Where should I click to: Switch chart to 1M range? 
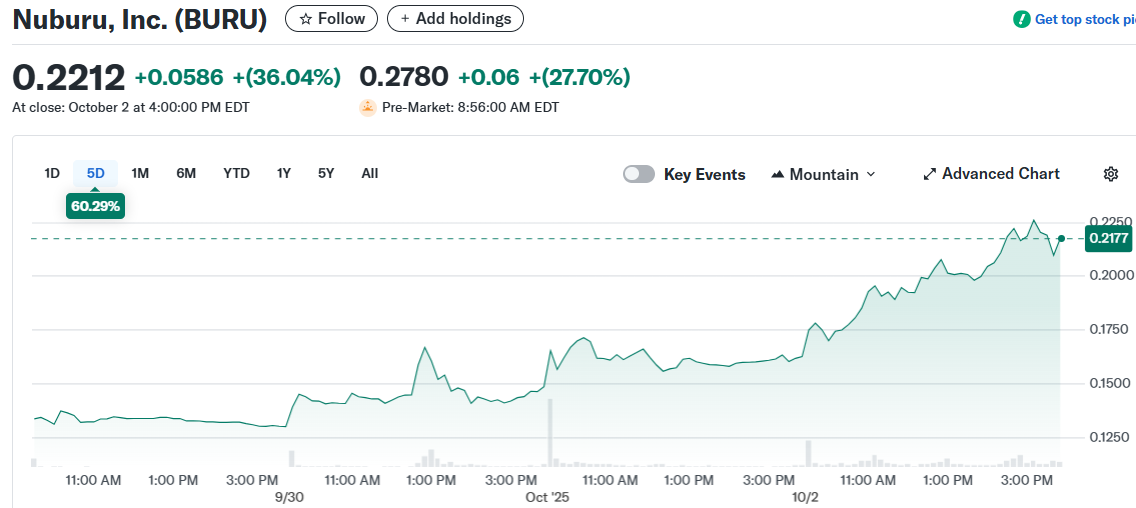[x=140, y=173]
